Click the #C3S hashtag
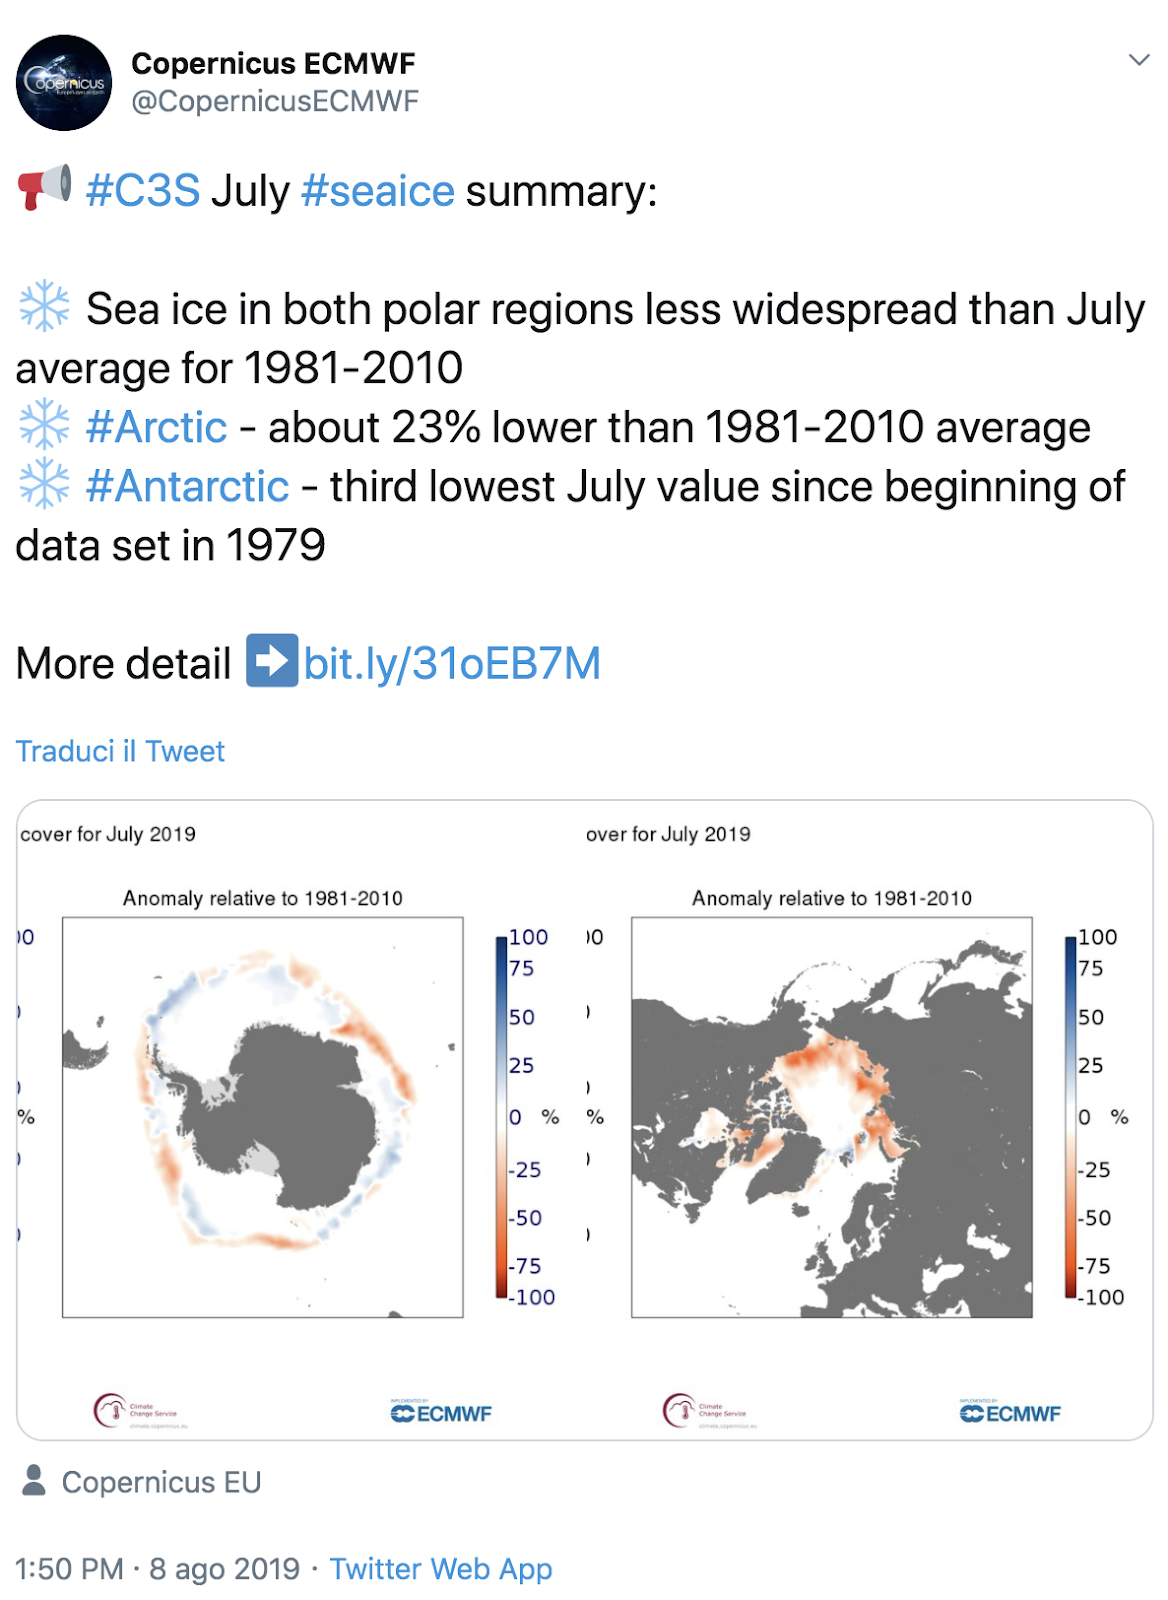The height and width of the screenshot is (1600, 1168). tap(143, 191)
